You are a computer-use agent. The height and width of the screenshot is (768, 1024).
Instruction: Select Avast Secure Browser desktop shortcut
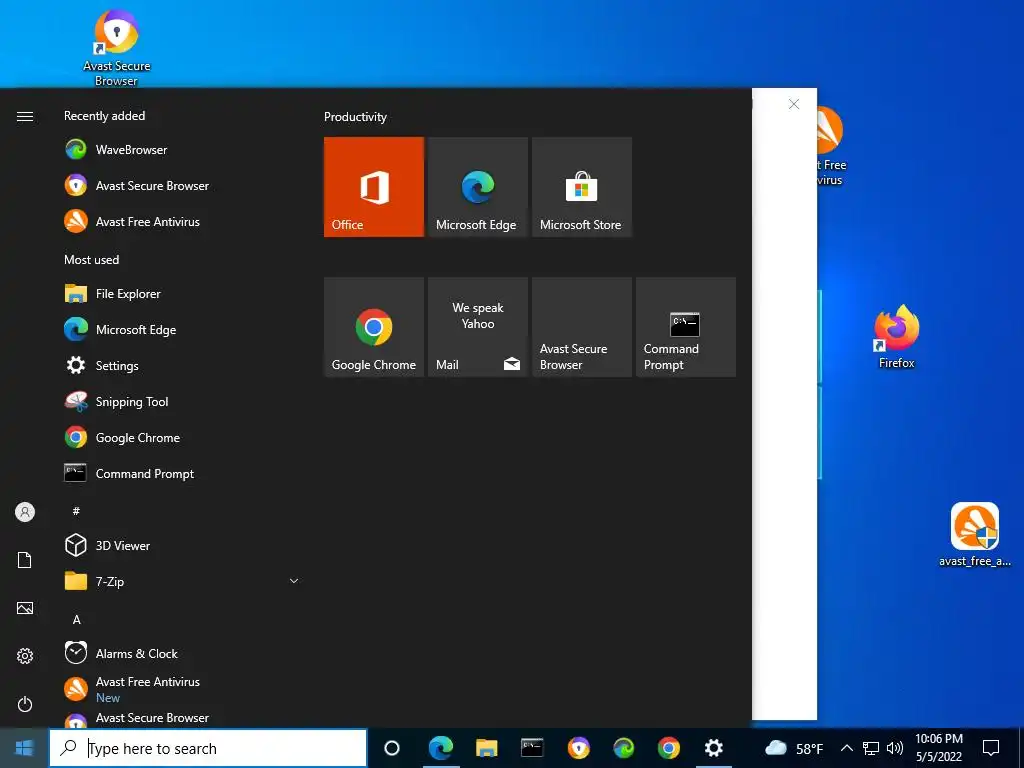[116, 47]
